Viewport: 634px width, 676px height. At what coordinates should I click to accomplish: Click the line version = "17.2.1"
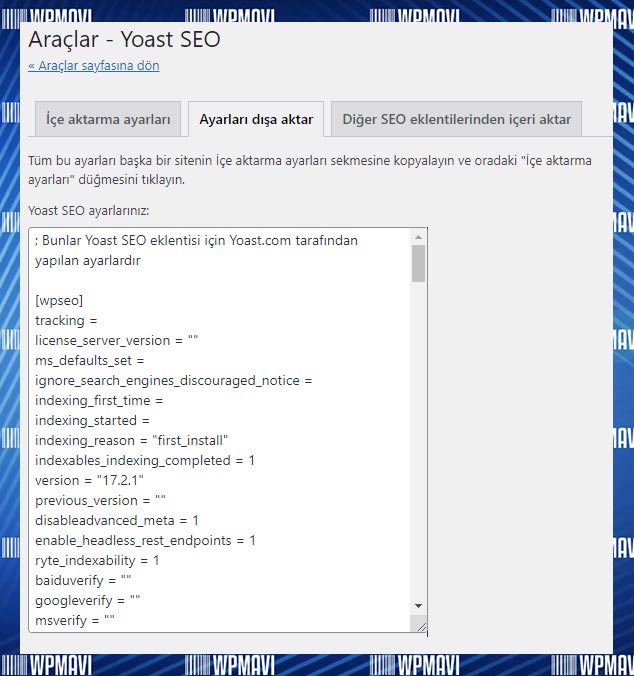point(89,480)
